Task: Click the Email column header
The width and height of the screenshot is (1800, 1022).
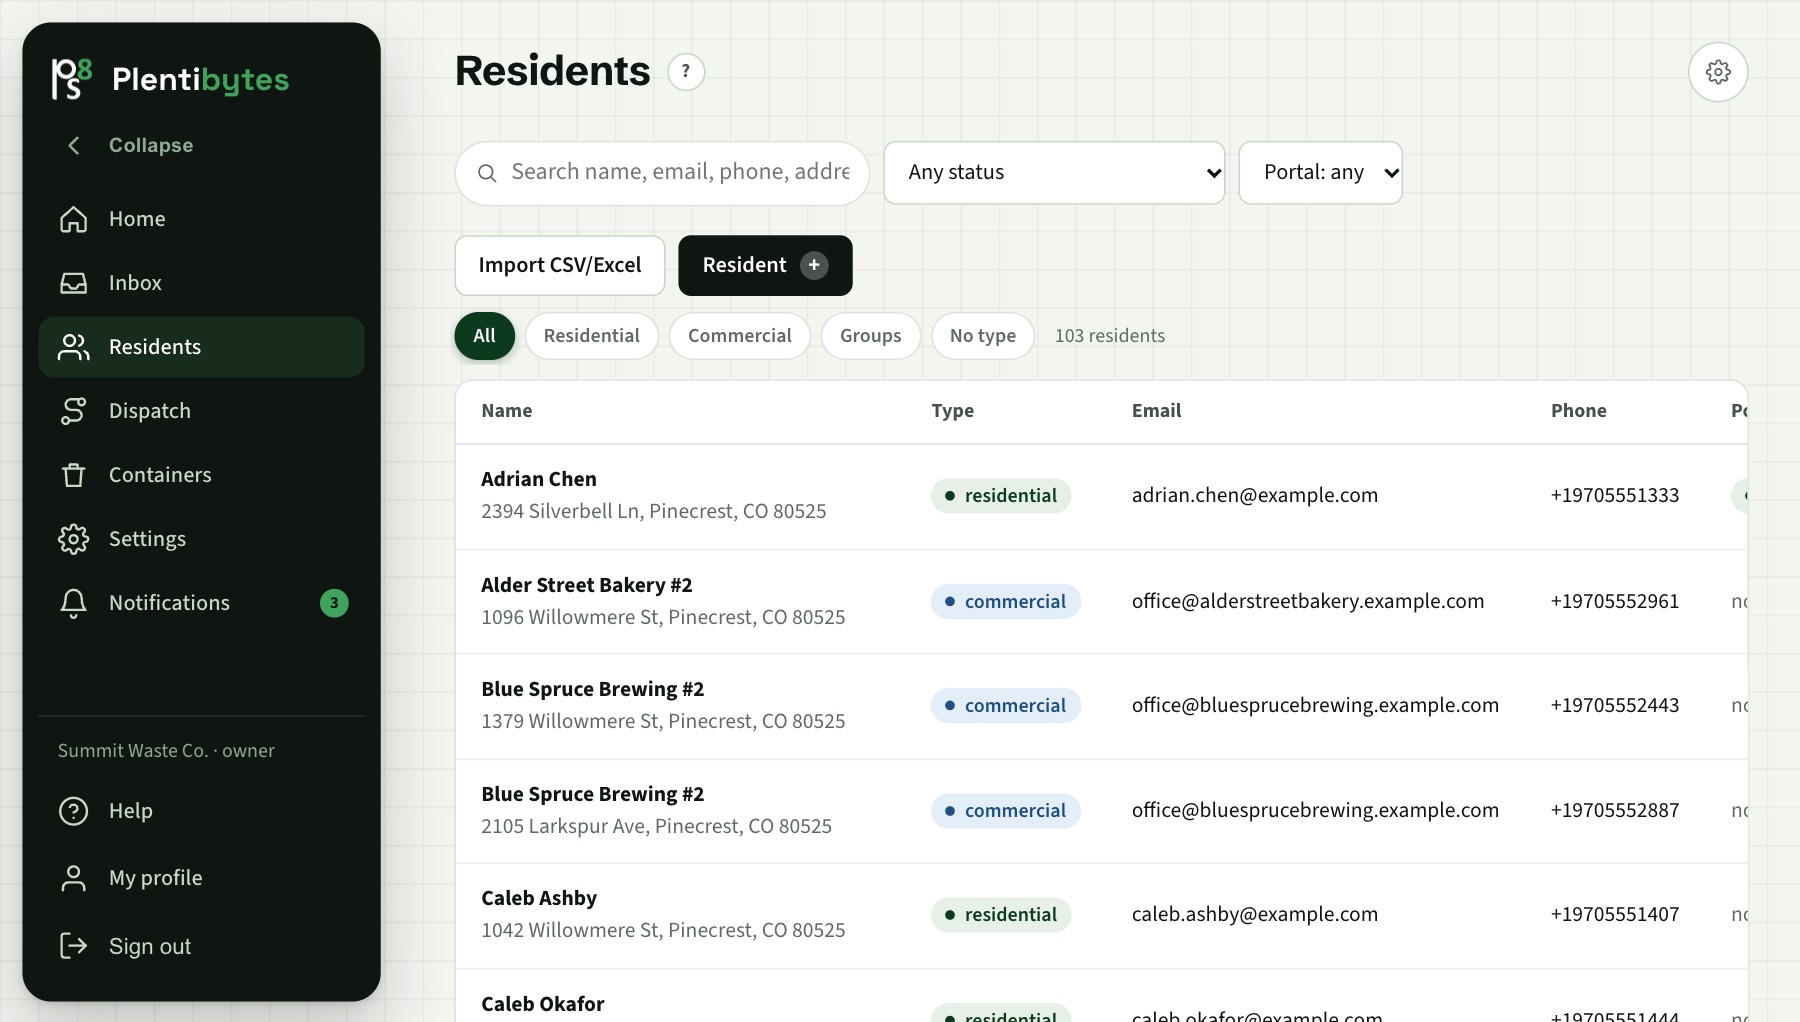Action: (1157, 411)
